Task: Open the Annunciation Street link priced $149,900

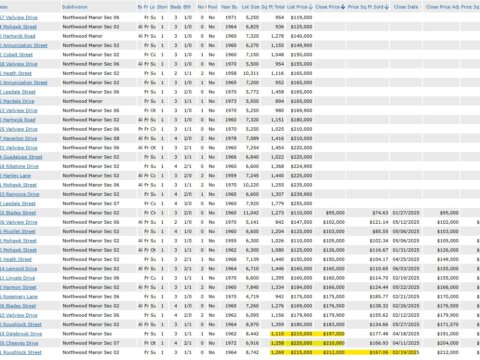Action: 24,45
